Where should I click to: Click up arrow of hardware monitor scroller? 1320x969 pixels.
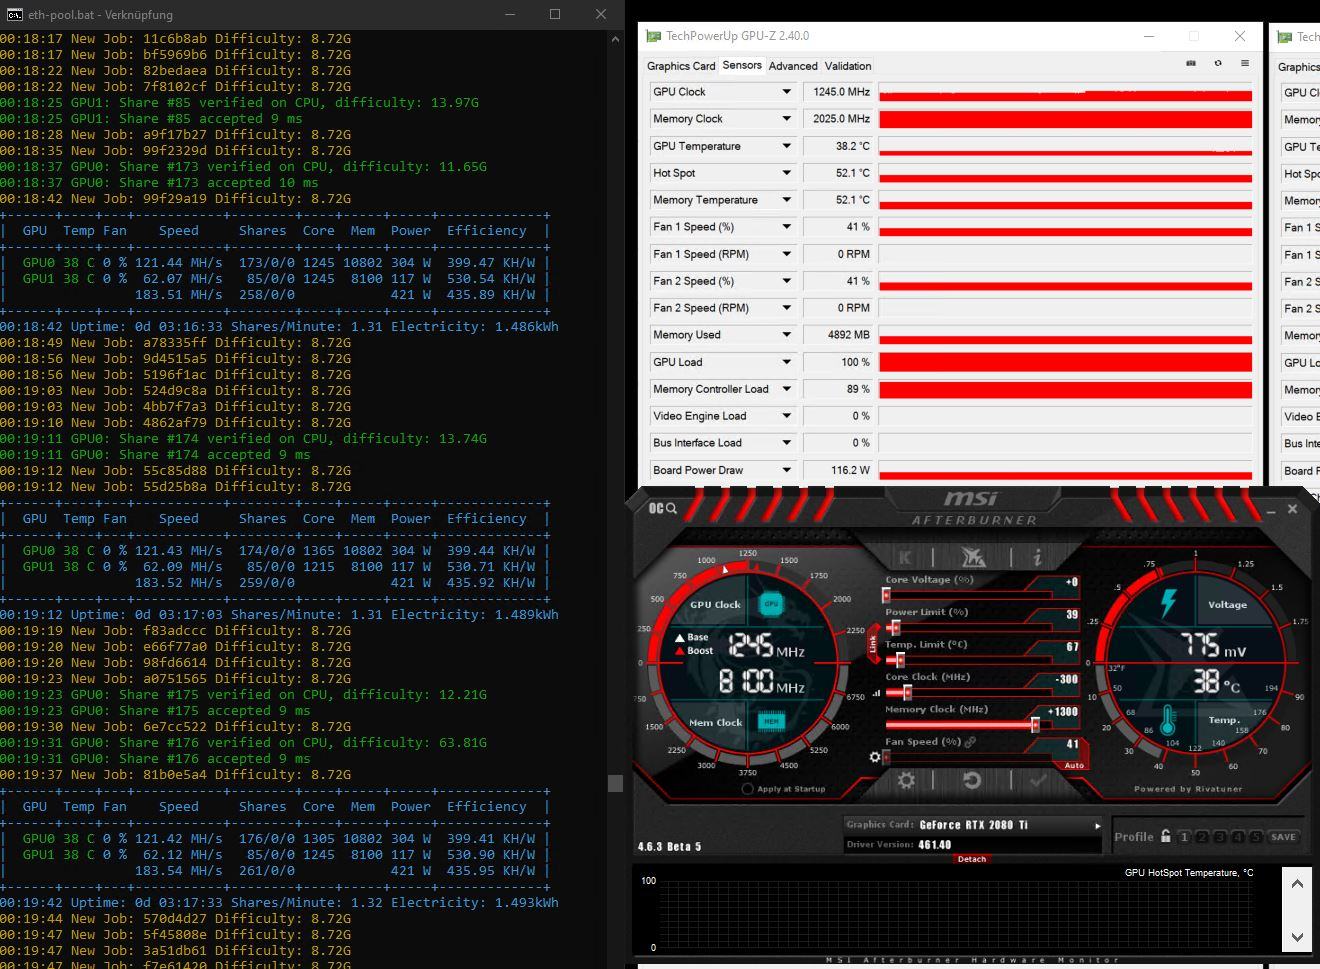1297,884
